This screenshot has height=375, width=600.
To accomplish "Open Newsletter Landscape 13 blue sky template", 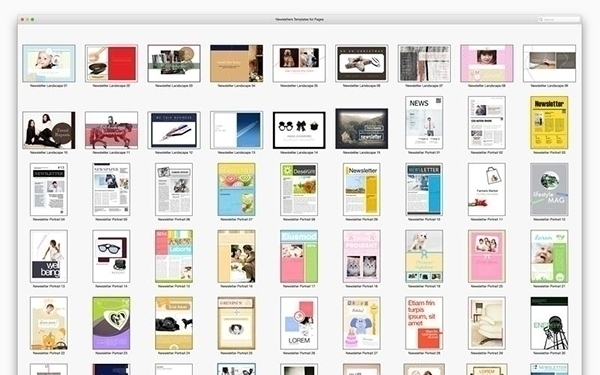I will coord(236,130).
